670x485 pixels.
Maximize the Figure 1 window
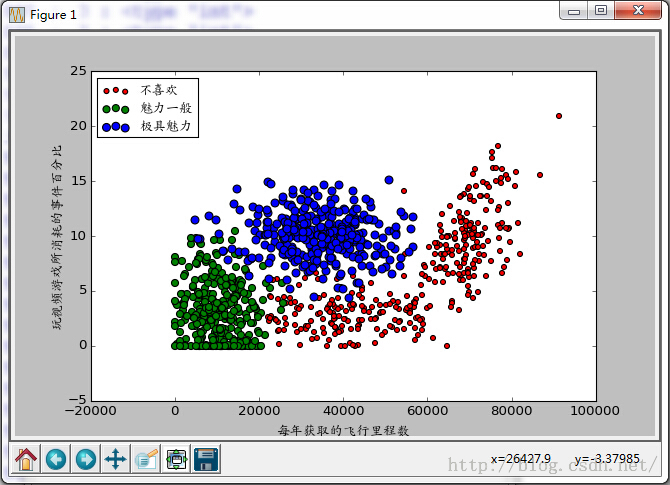(601, 10)
